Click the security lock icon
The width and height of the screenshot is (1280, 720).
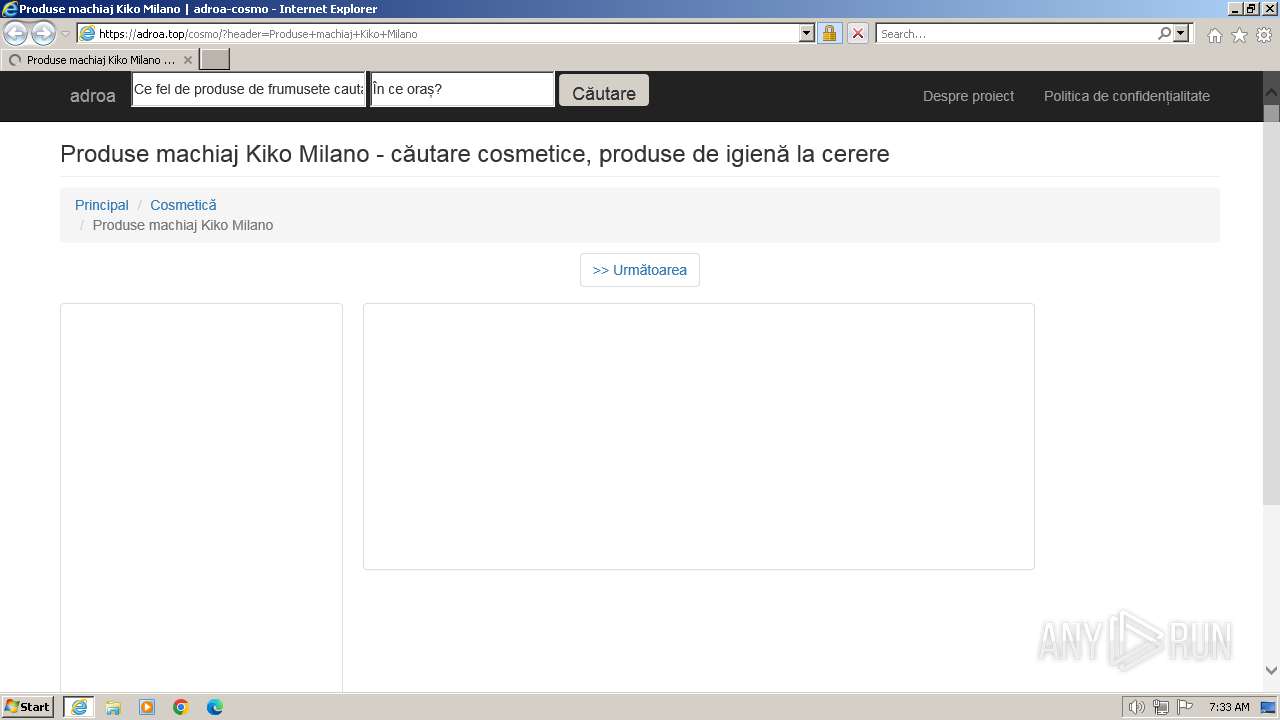tap(829, 33)
